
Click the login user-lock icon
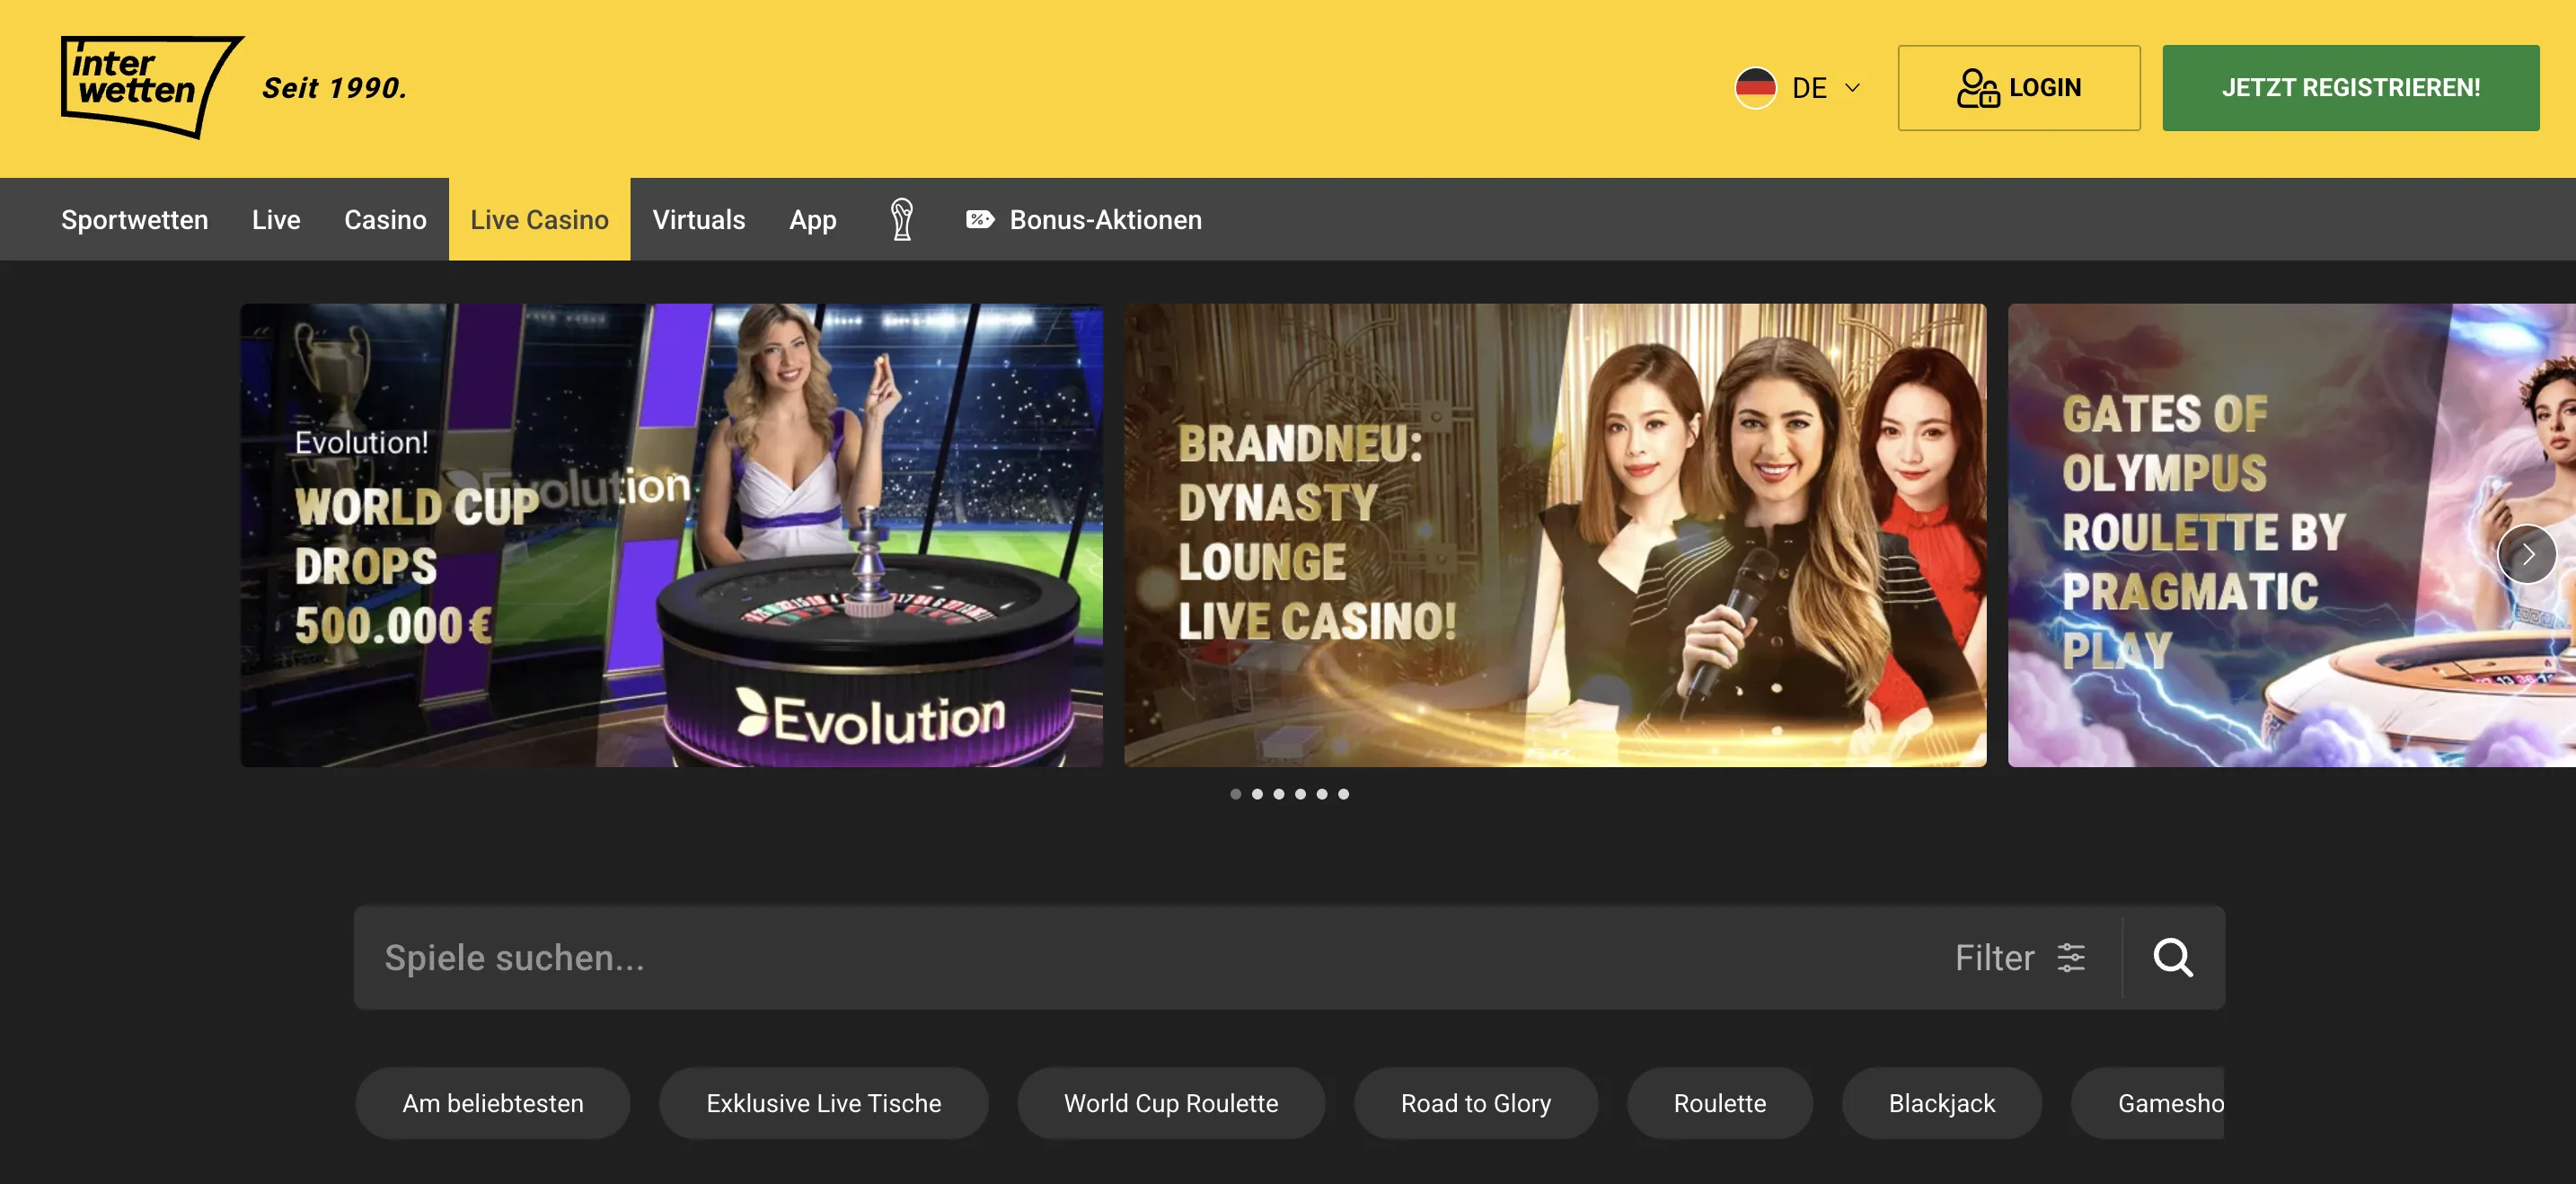click(x=1977, y=88)
